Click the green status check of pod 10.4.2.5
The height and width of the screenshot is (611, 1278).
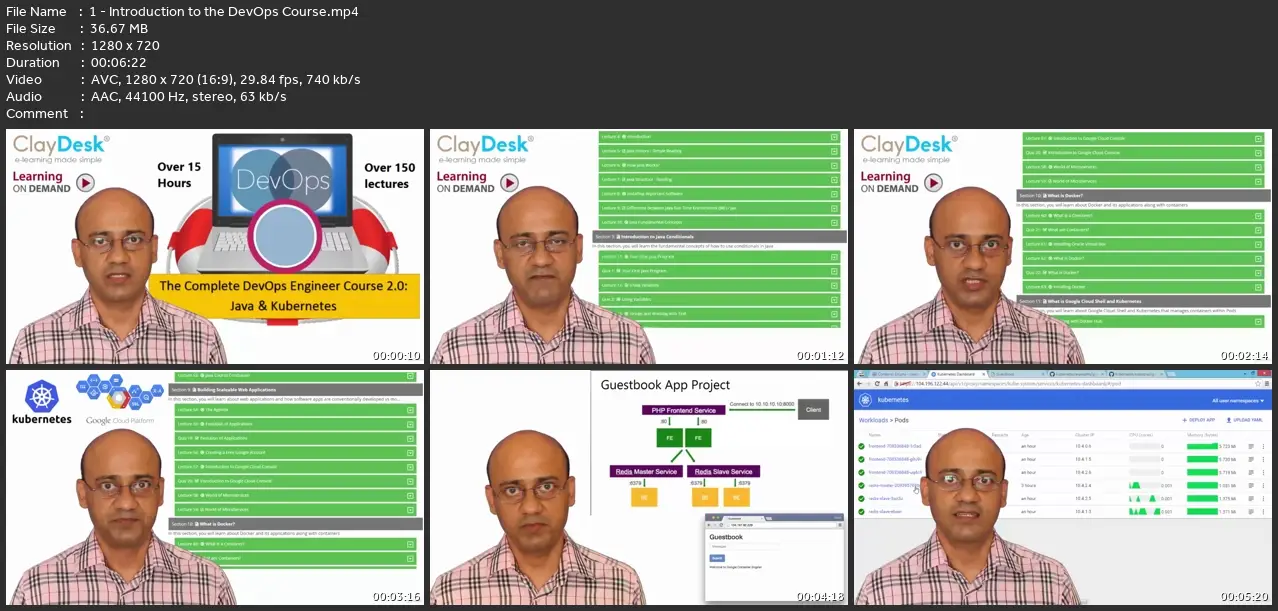point(862,498)
